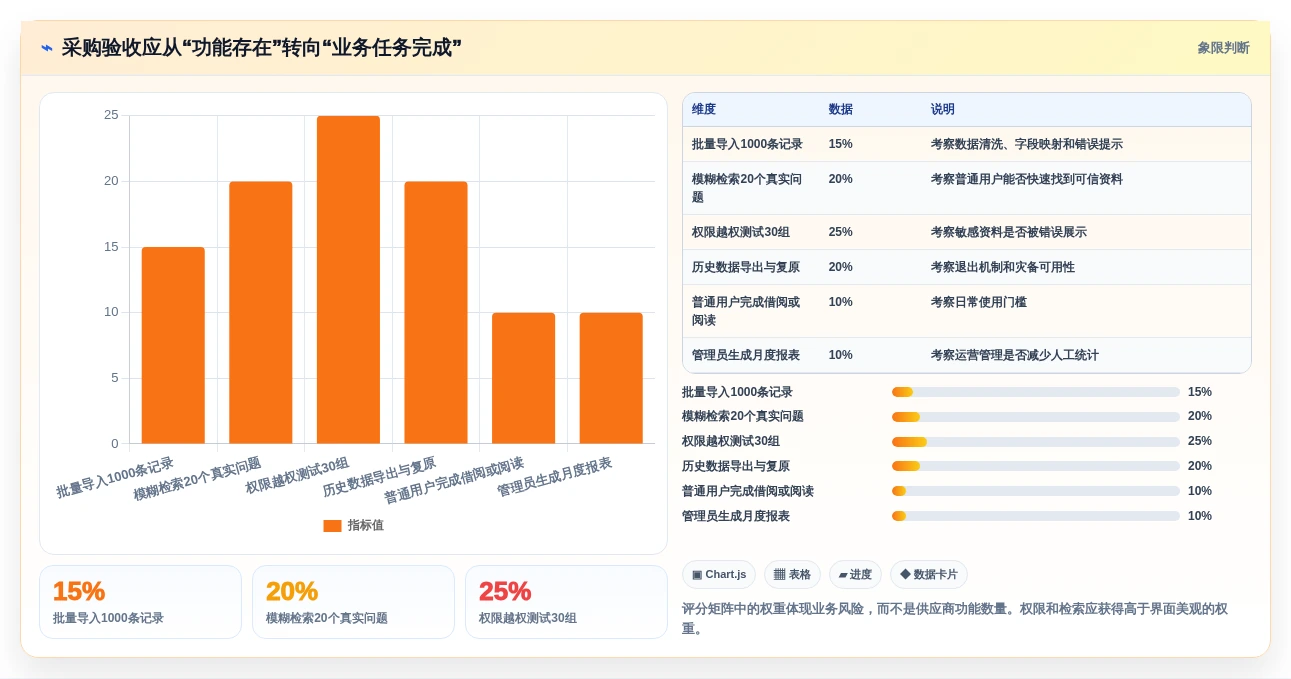Click the 说明 column header

(x=943, y=110)
